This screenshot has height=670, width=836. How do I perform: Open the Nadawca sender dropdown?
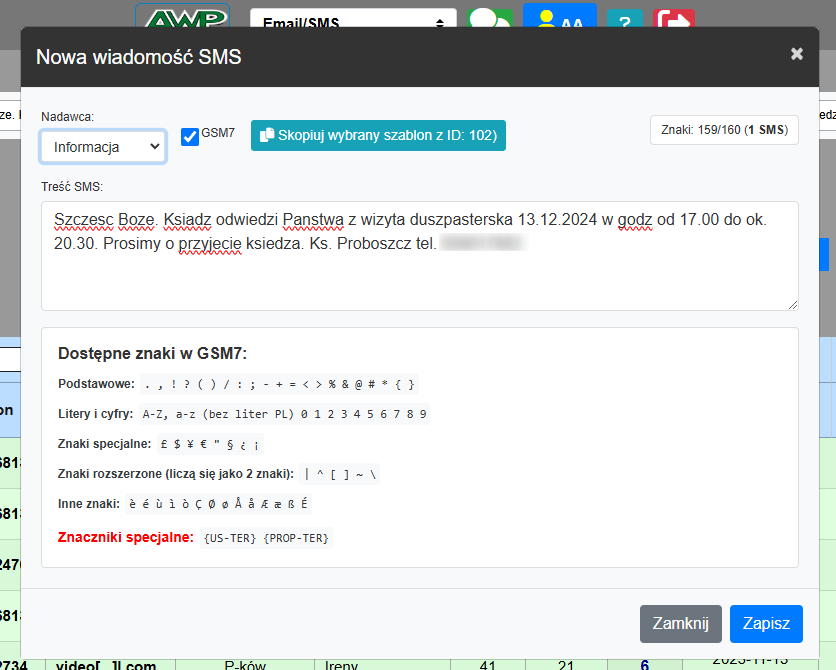[x=103, y=146]
